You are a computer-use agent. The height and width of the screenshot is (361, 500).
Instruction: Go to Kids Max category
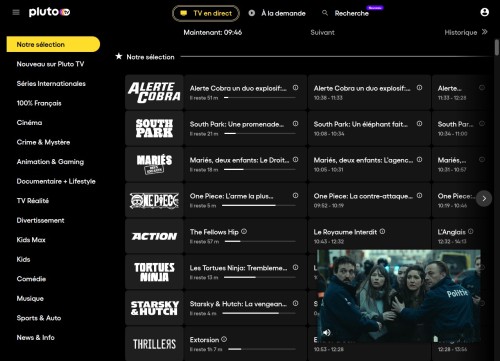point(31,240)
